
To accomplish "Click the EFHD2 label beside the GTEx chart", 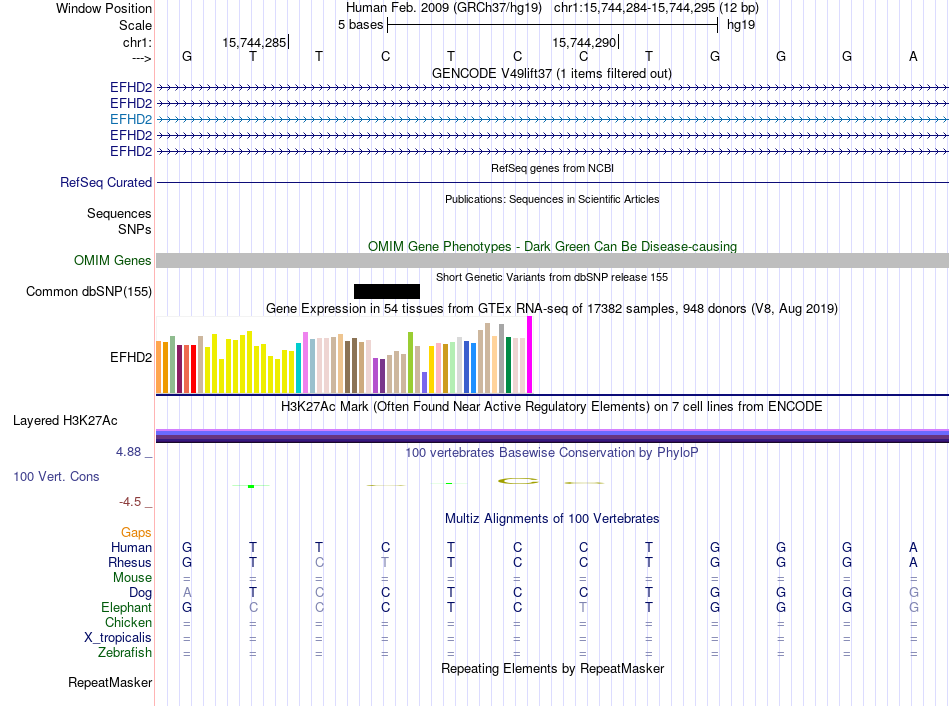I will pos(131,358).
